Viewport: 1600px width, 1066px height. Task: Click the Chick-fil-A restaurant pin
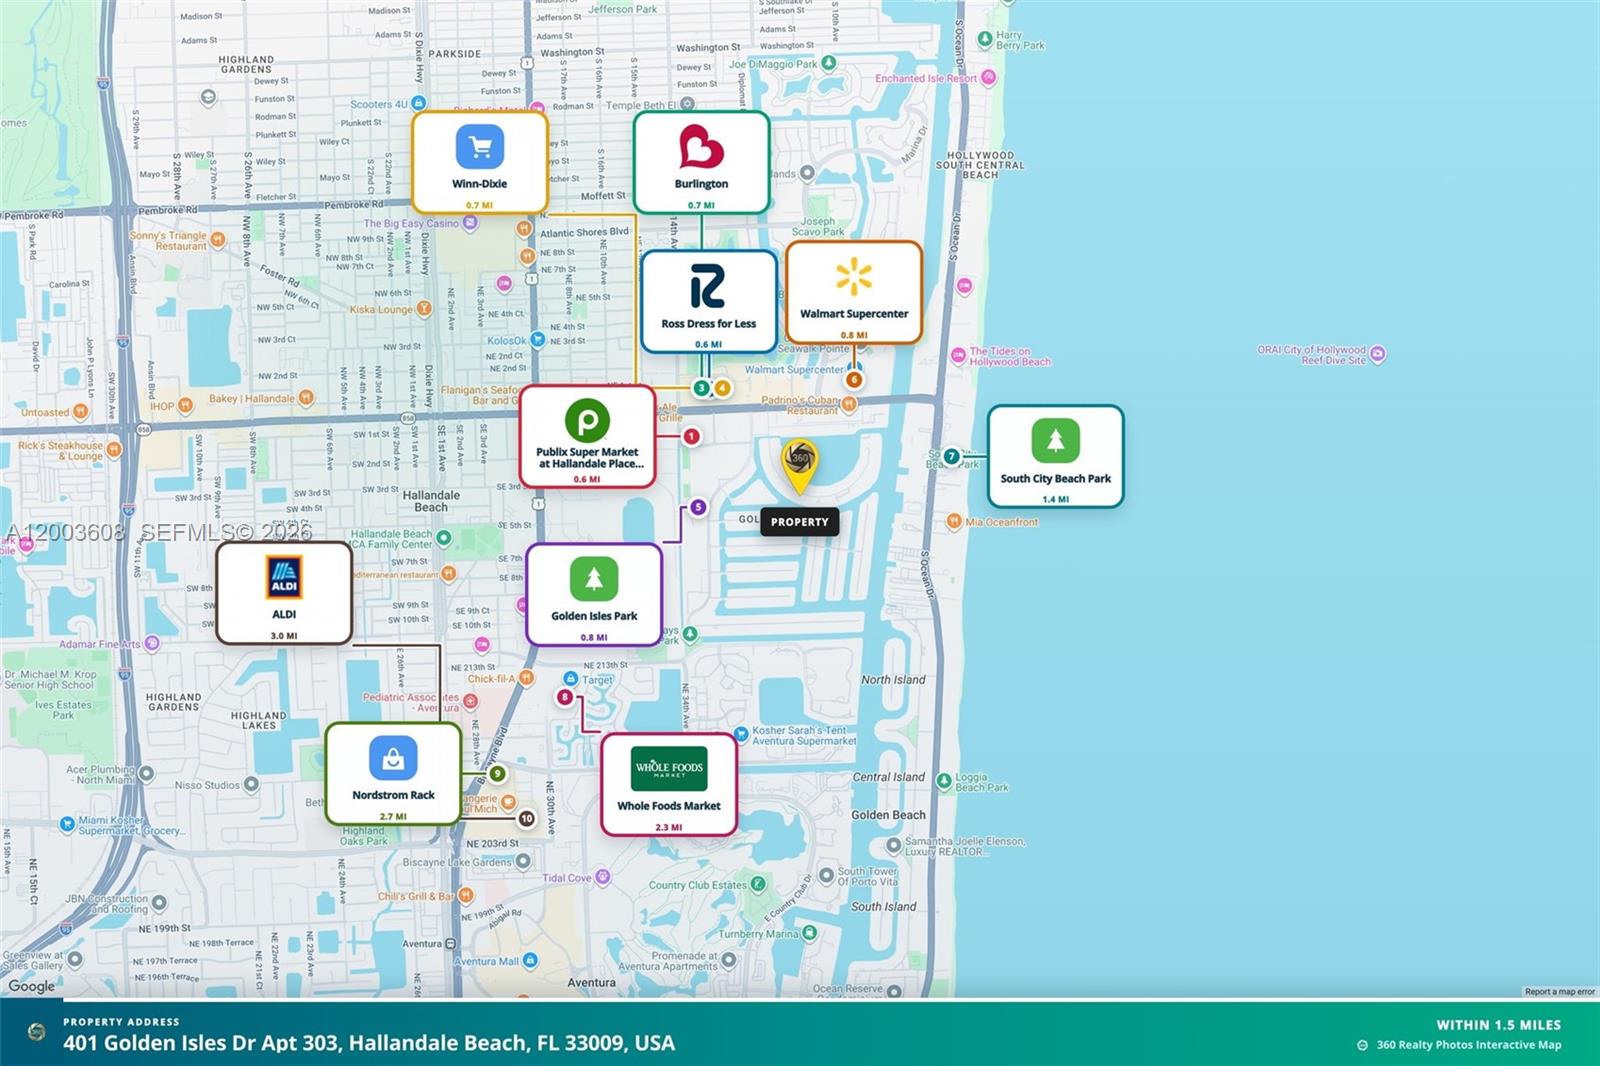[x=526, y=679]
